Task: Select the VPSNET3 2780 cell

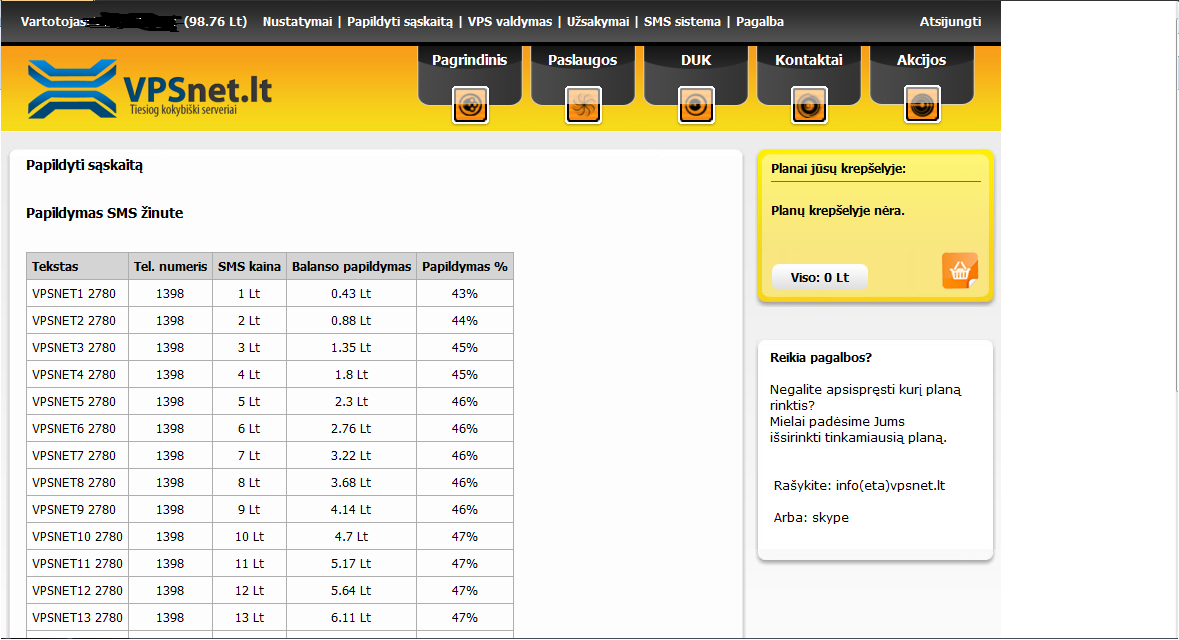Action: pos(77,347)
